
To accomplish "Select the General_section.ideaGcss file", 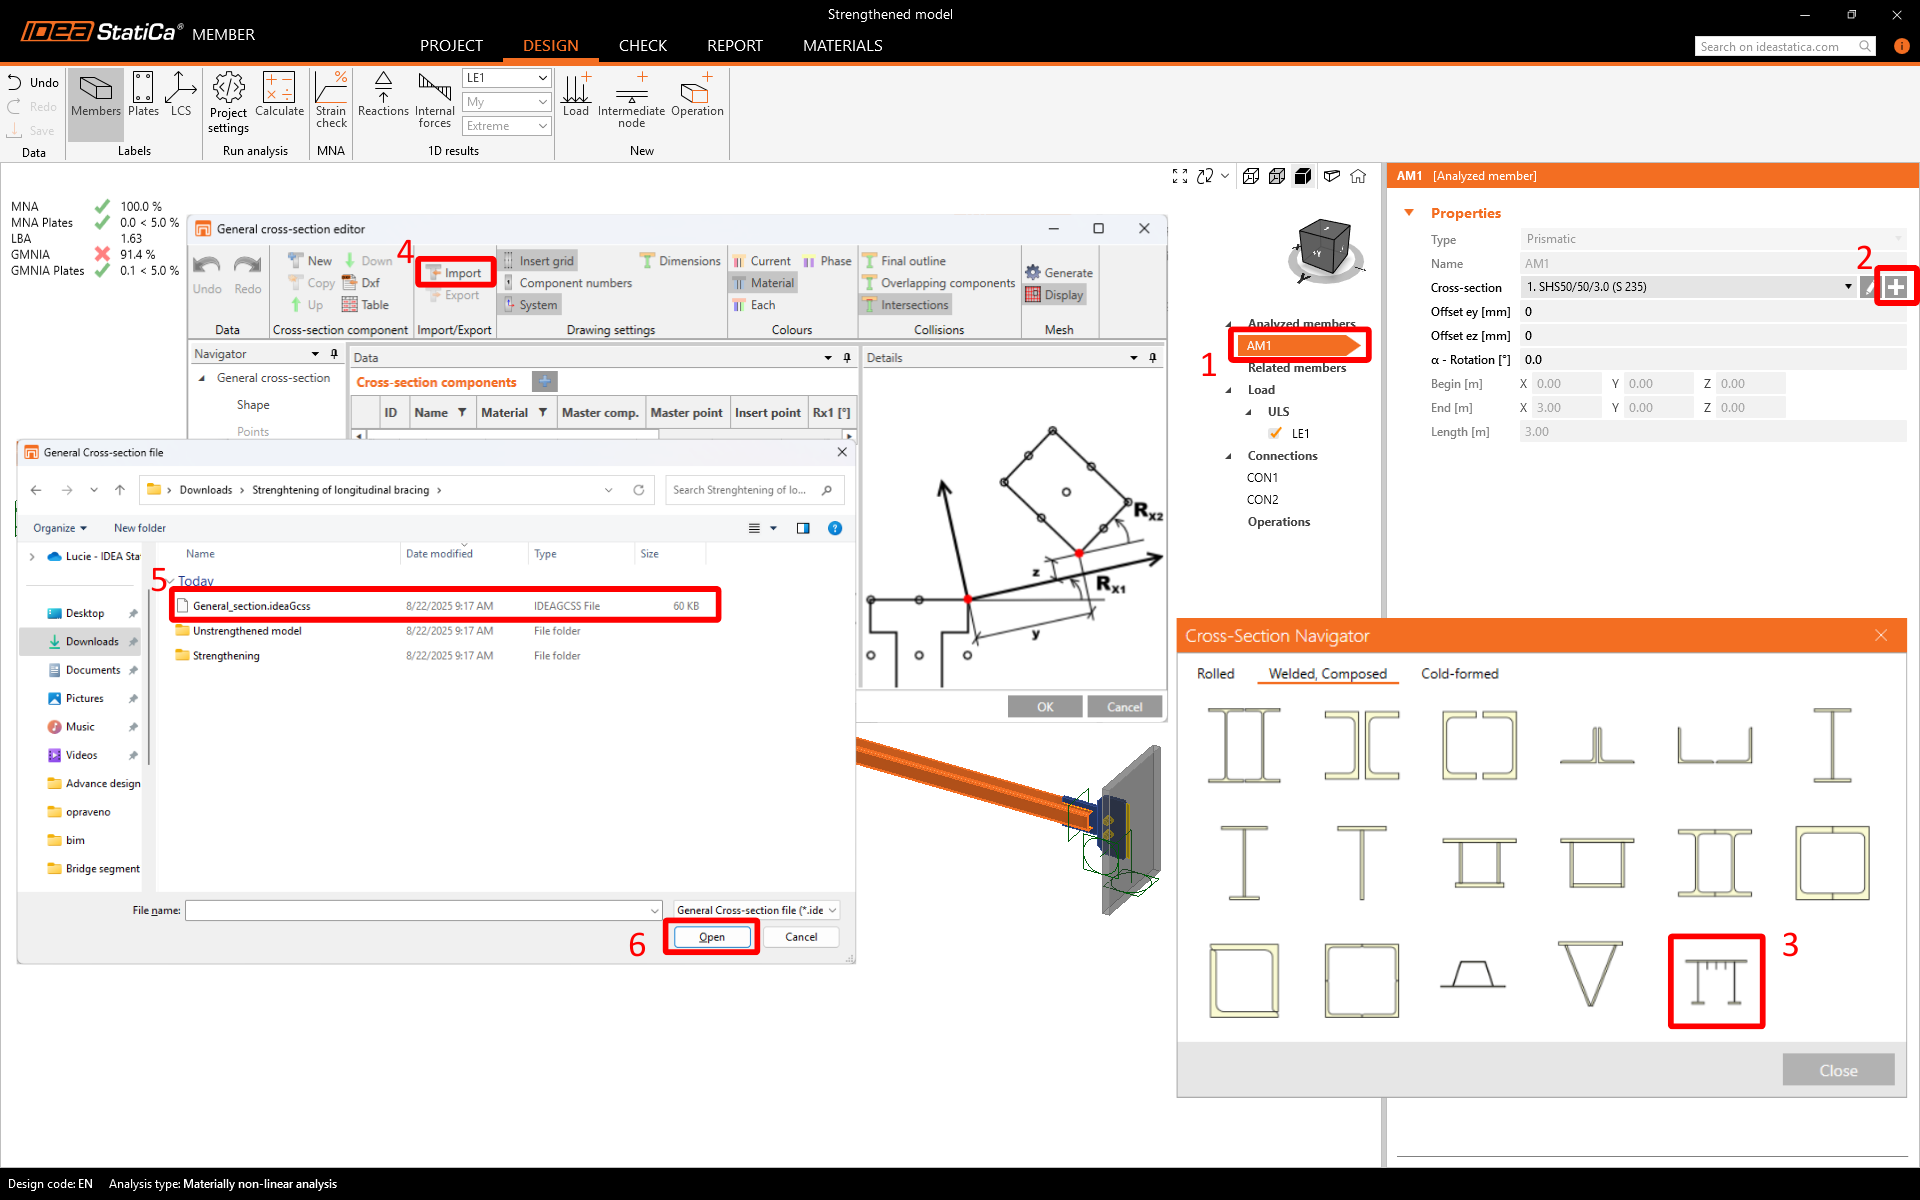I will click(251, 606).
